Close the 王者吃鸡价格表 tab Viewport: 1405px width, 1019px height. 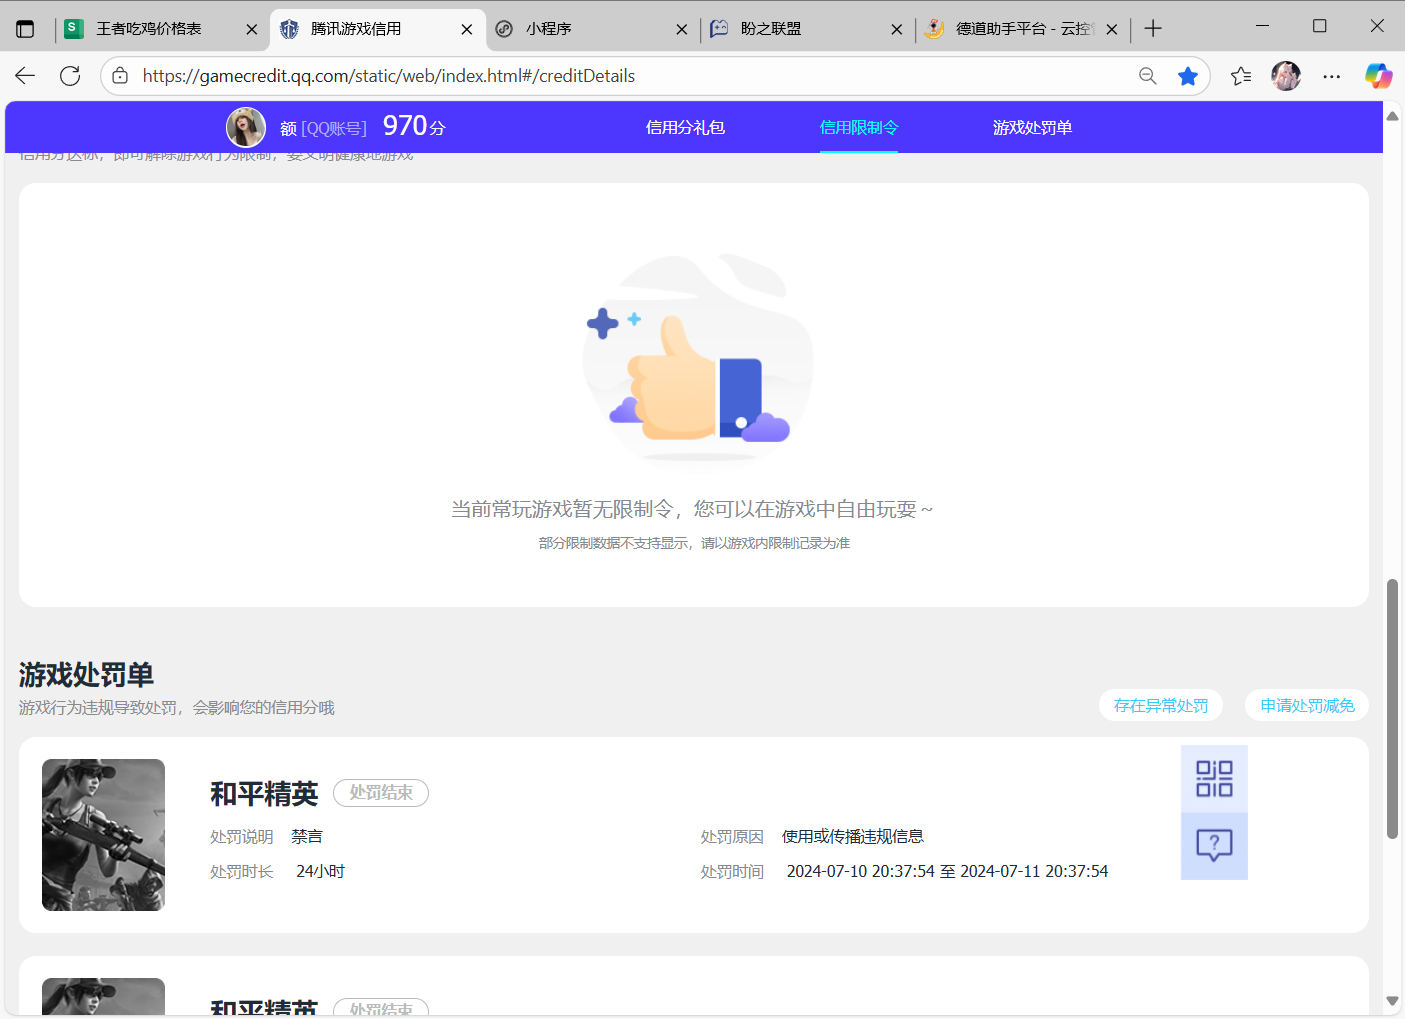(252, 29)
